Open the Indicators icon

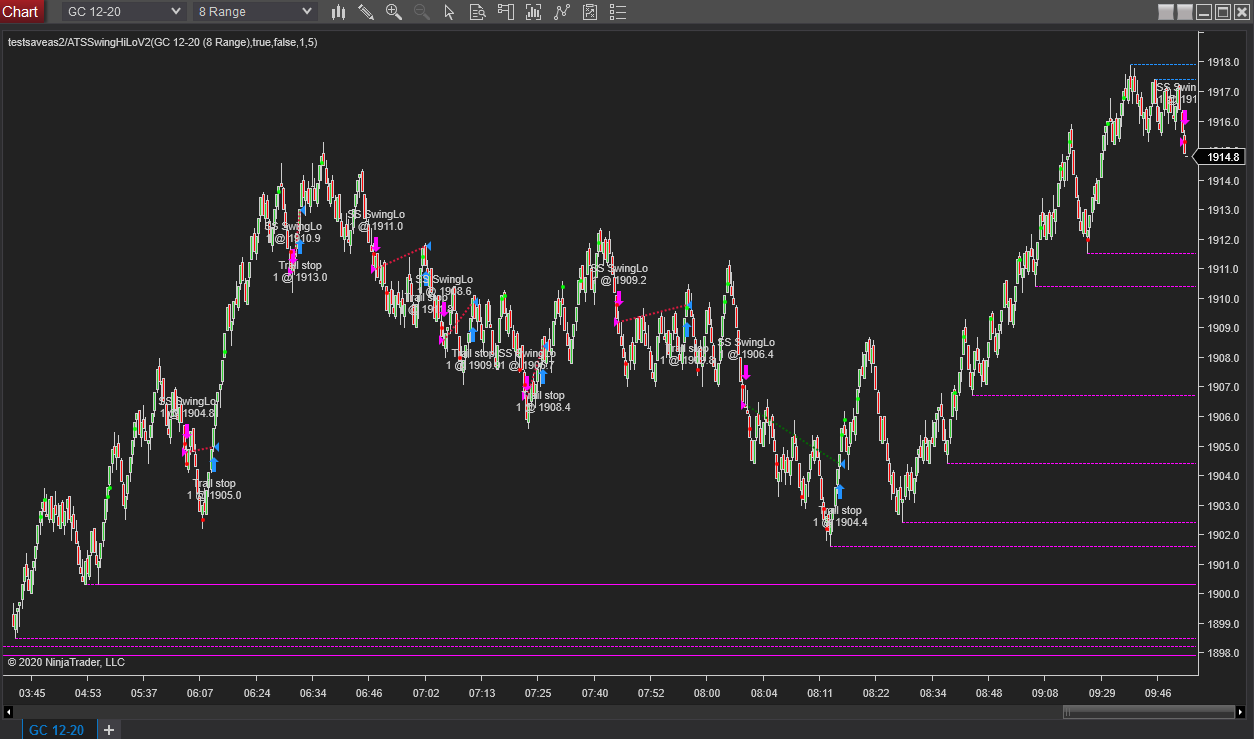[561, 12]
